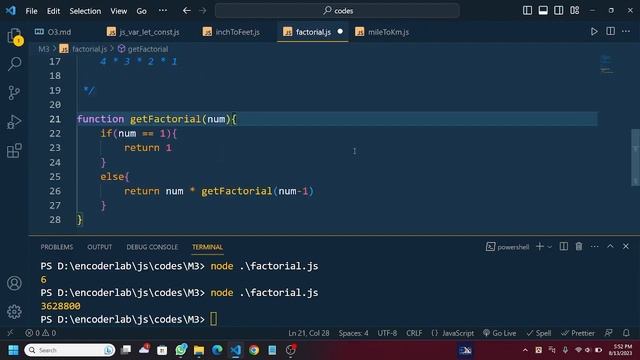Image resolution: width=640 pixels, height=360 pixels.
Task: Open terminal panel more actions ellipsis
Action: [594, 247]
